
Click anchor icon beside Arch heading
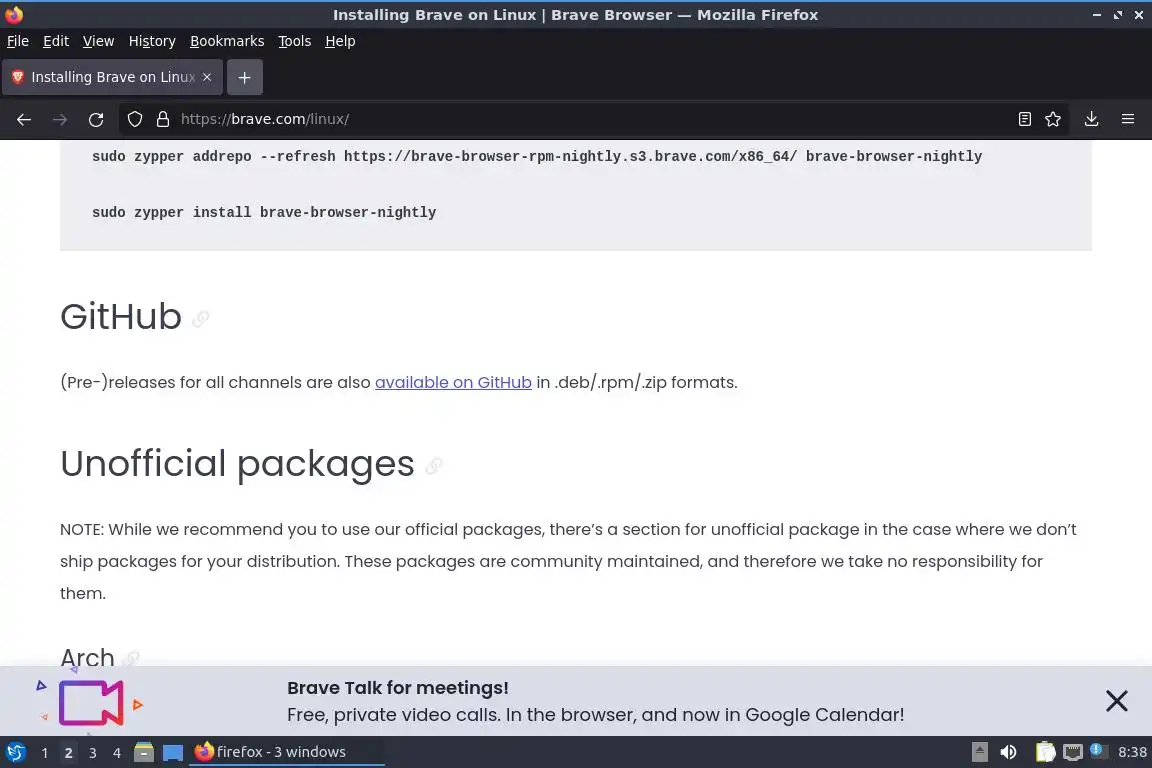(131, 658)
